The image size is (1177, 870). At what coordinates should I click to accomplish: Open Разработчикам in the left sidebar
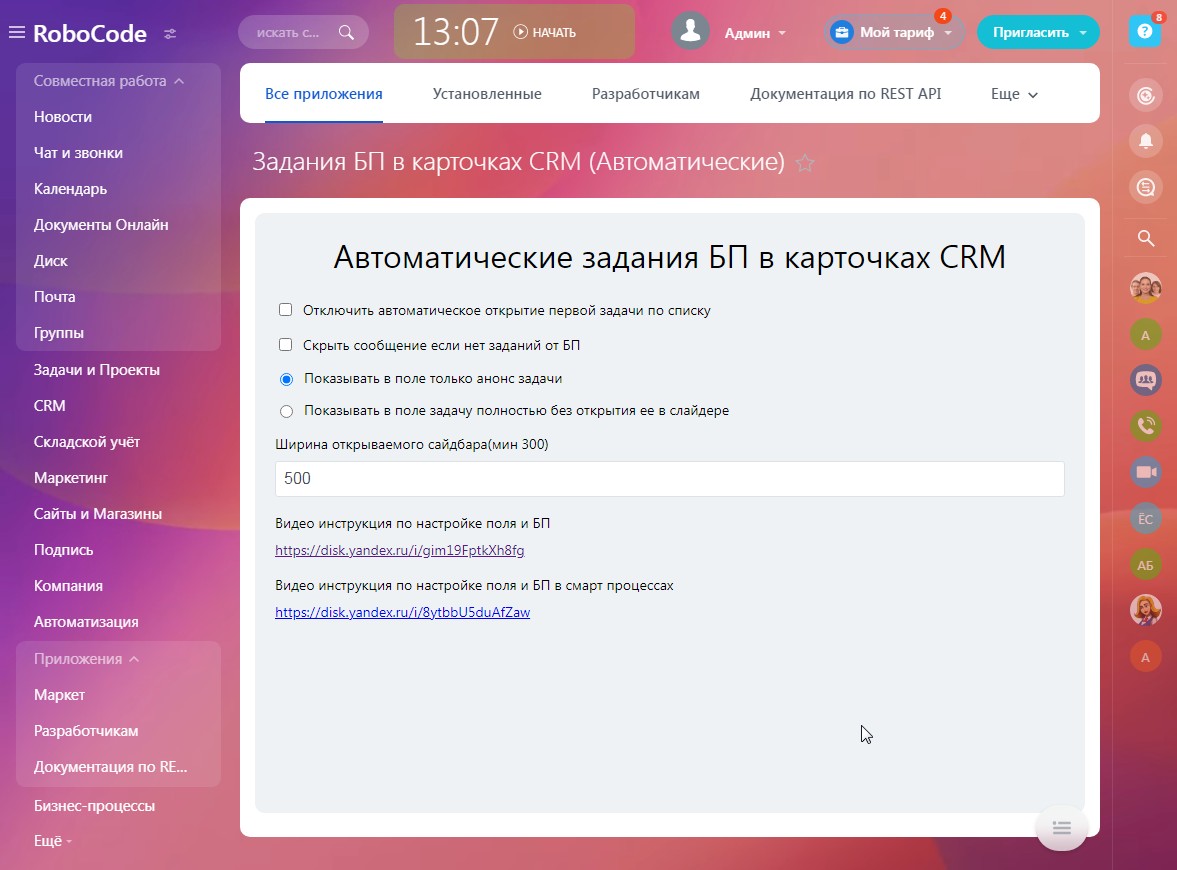86,731
